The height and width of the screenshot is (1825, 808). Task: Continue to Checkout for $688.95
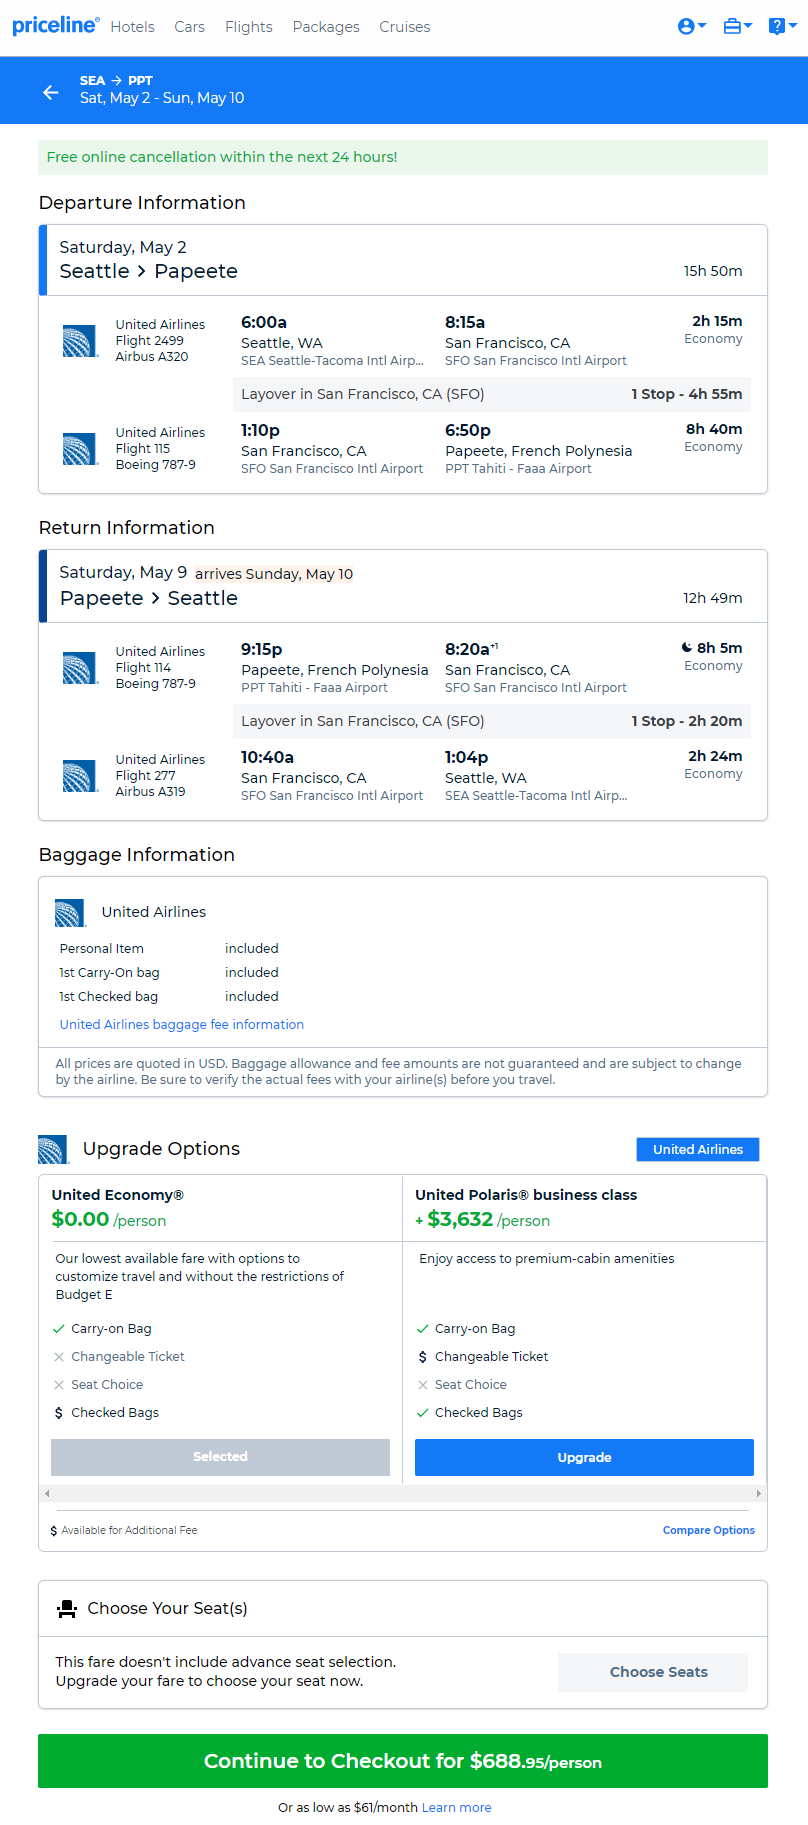click(403, 1761)
